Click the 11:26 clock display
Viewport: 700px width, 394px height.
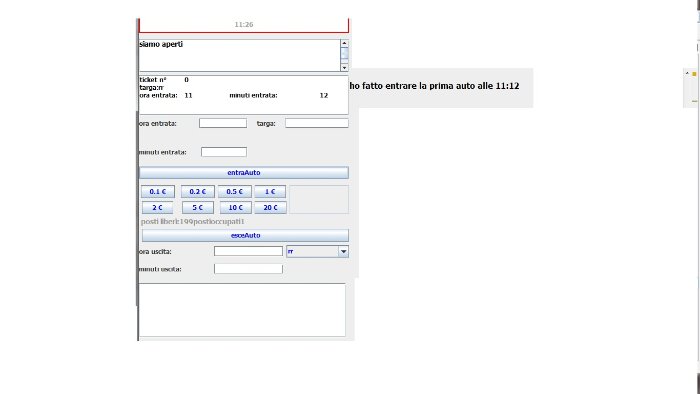244,25
